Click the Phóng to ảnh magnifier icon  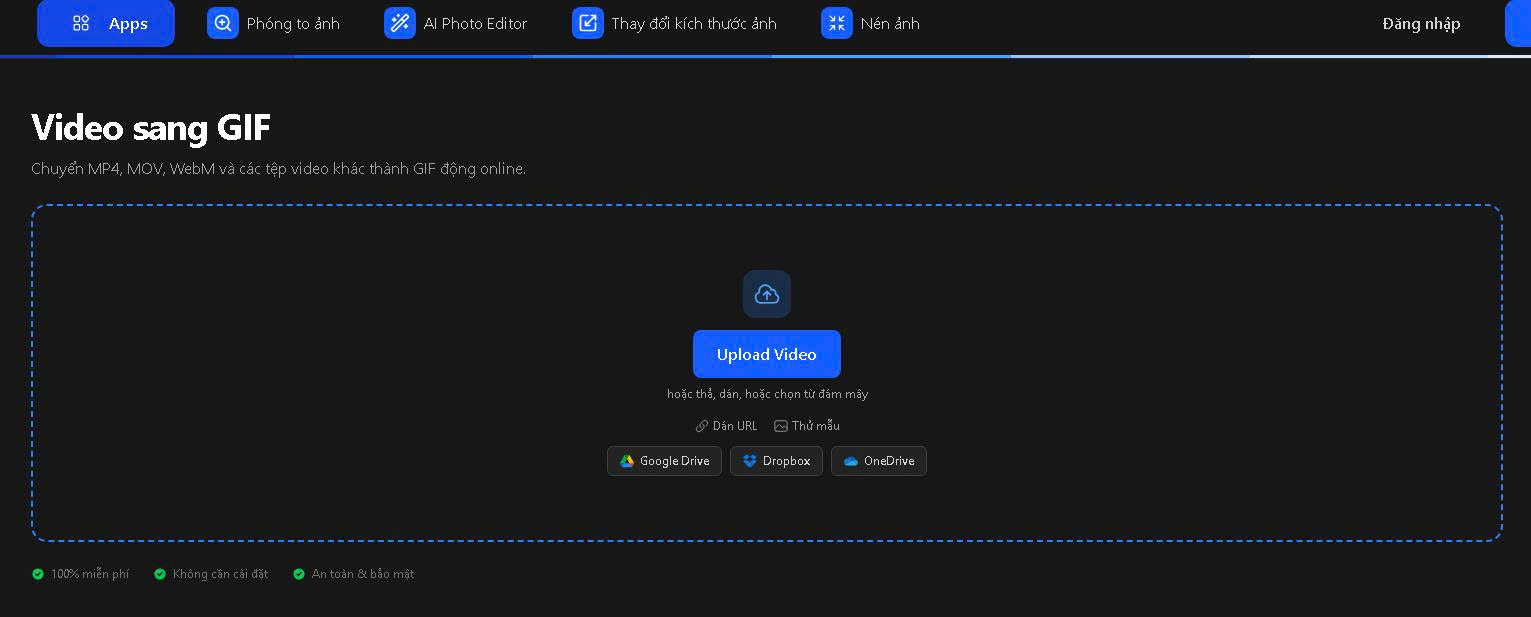click(x=223, y=23)
